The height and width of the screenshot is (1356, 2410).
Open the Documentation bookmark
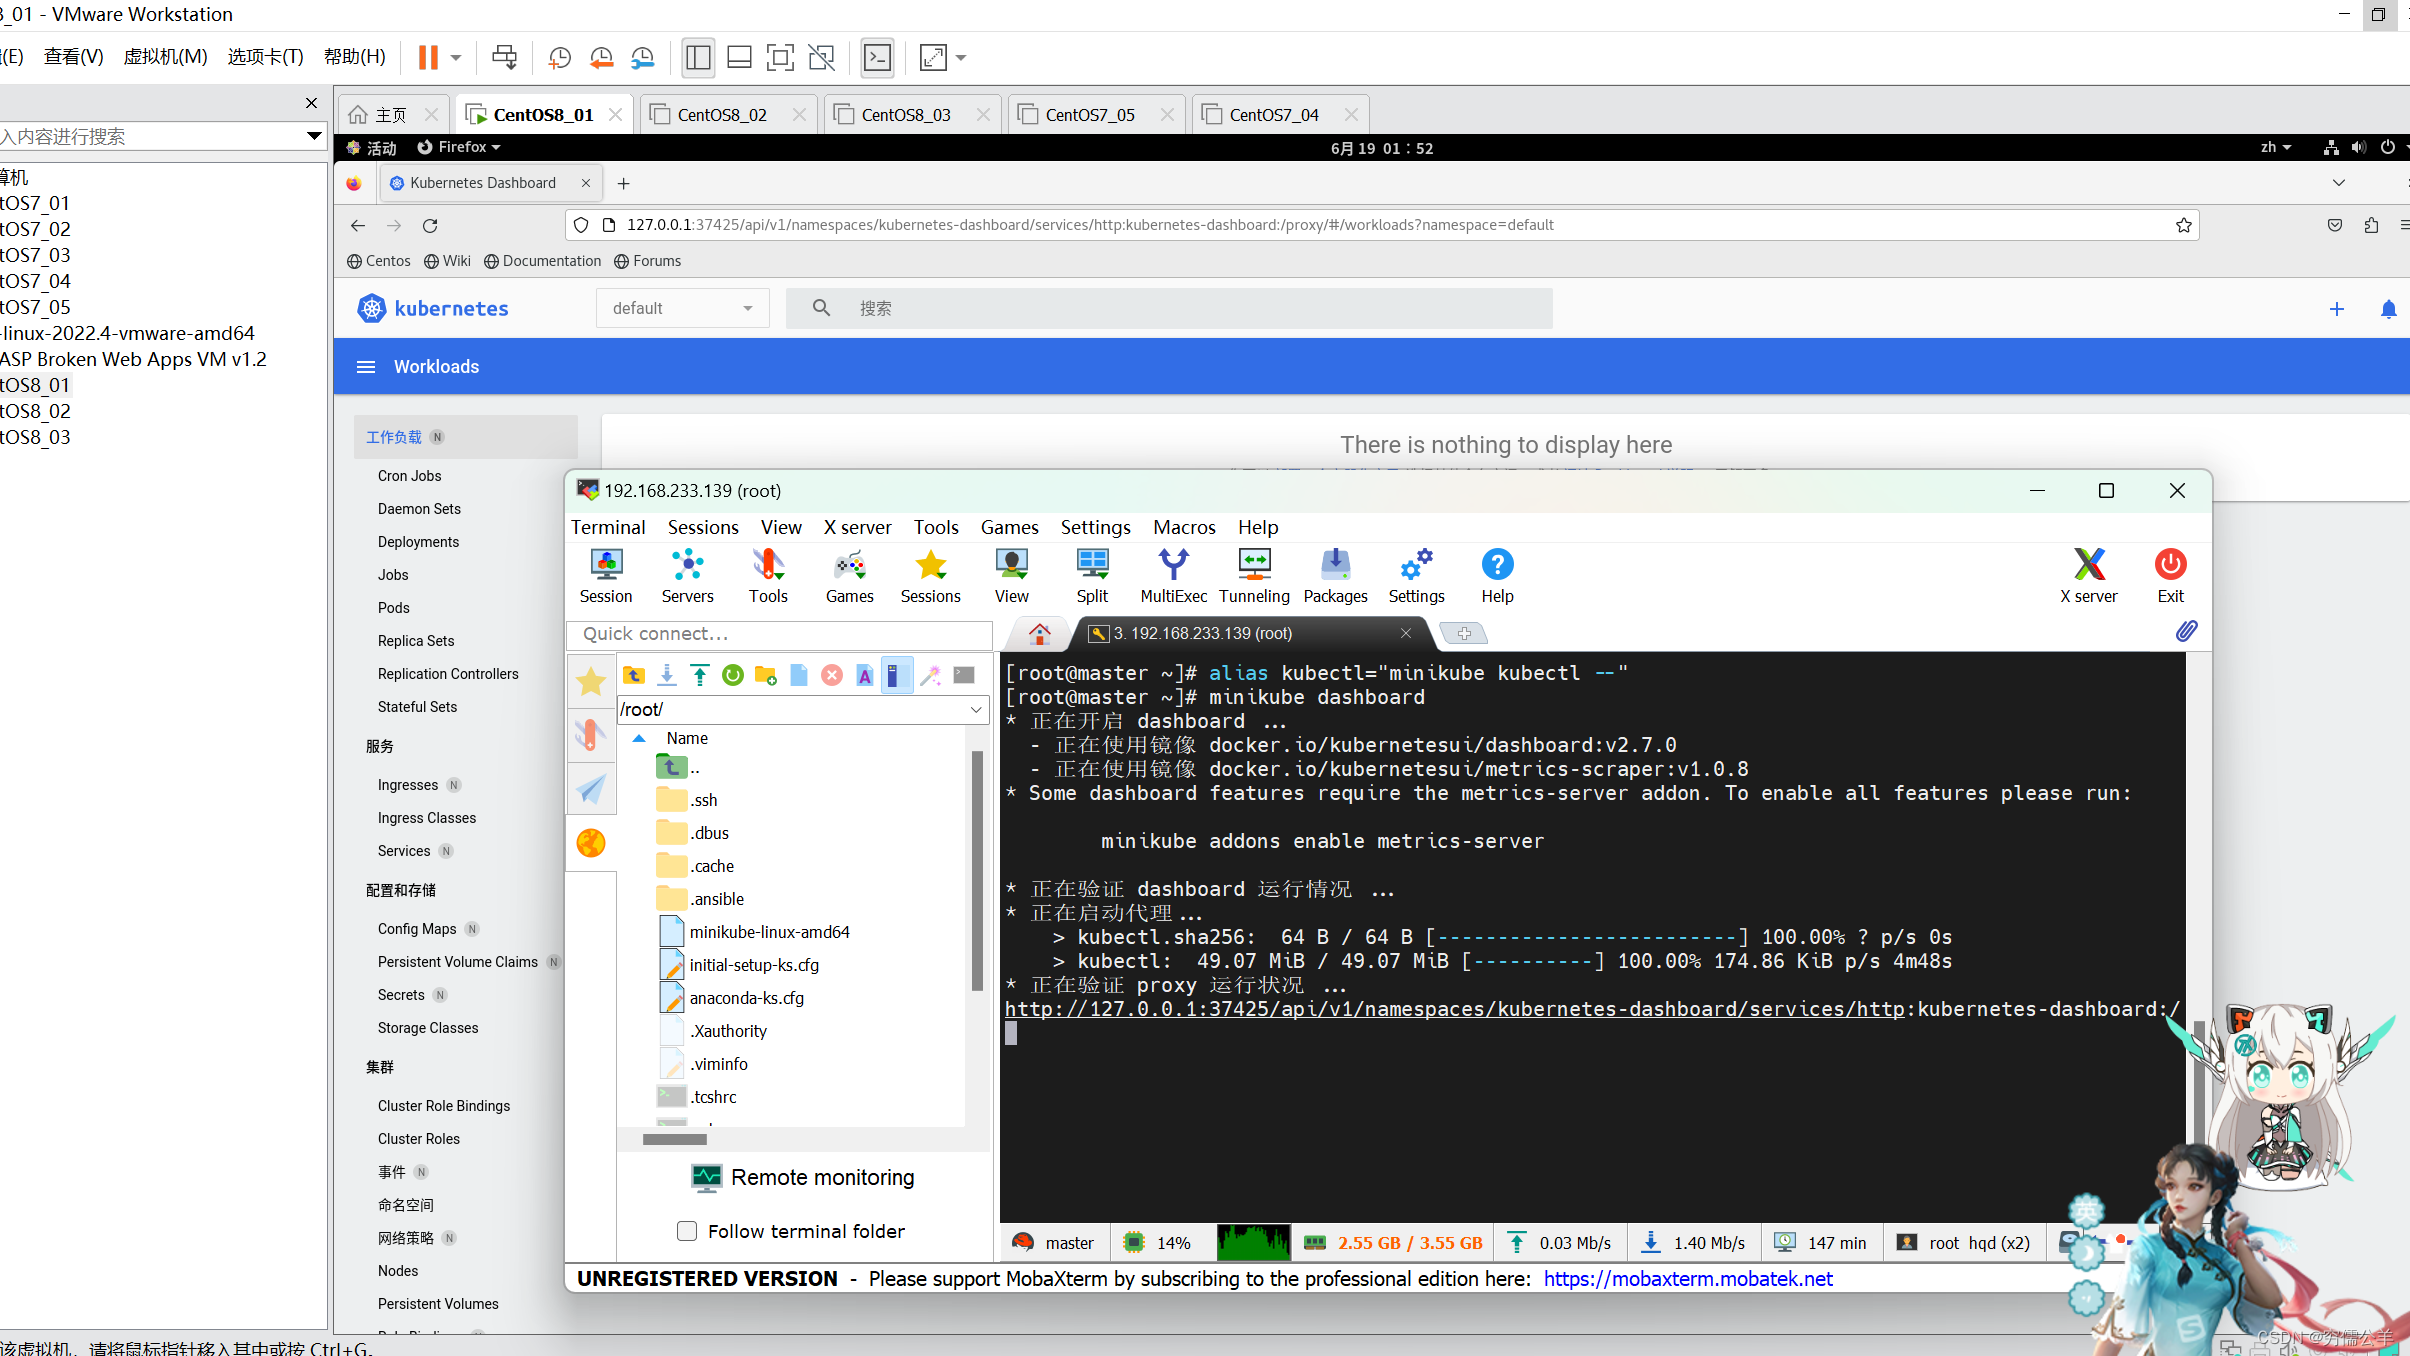pos(543,261)
